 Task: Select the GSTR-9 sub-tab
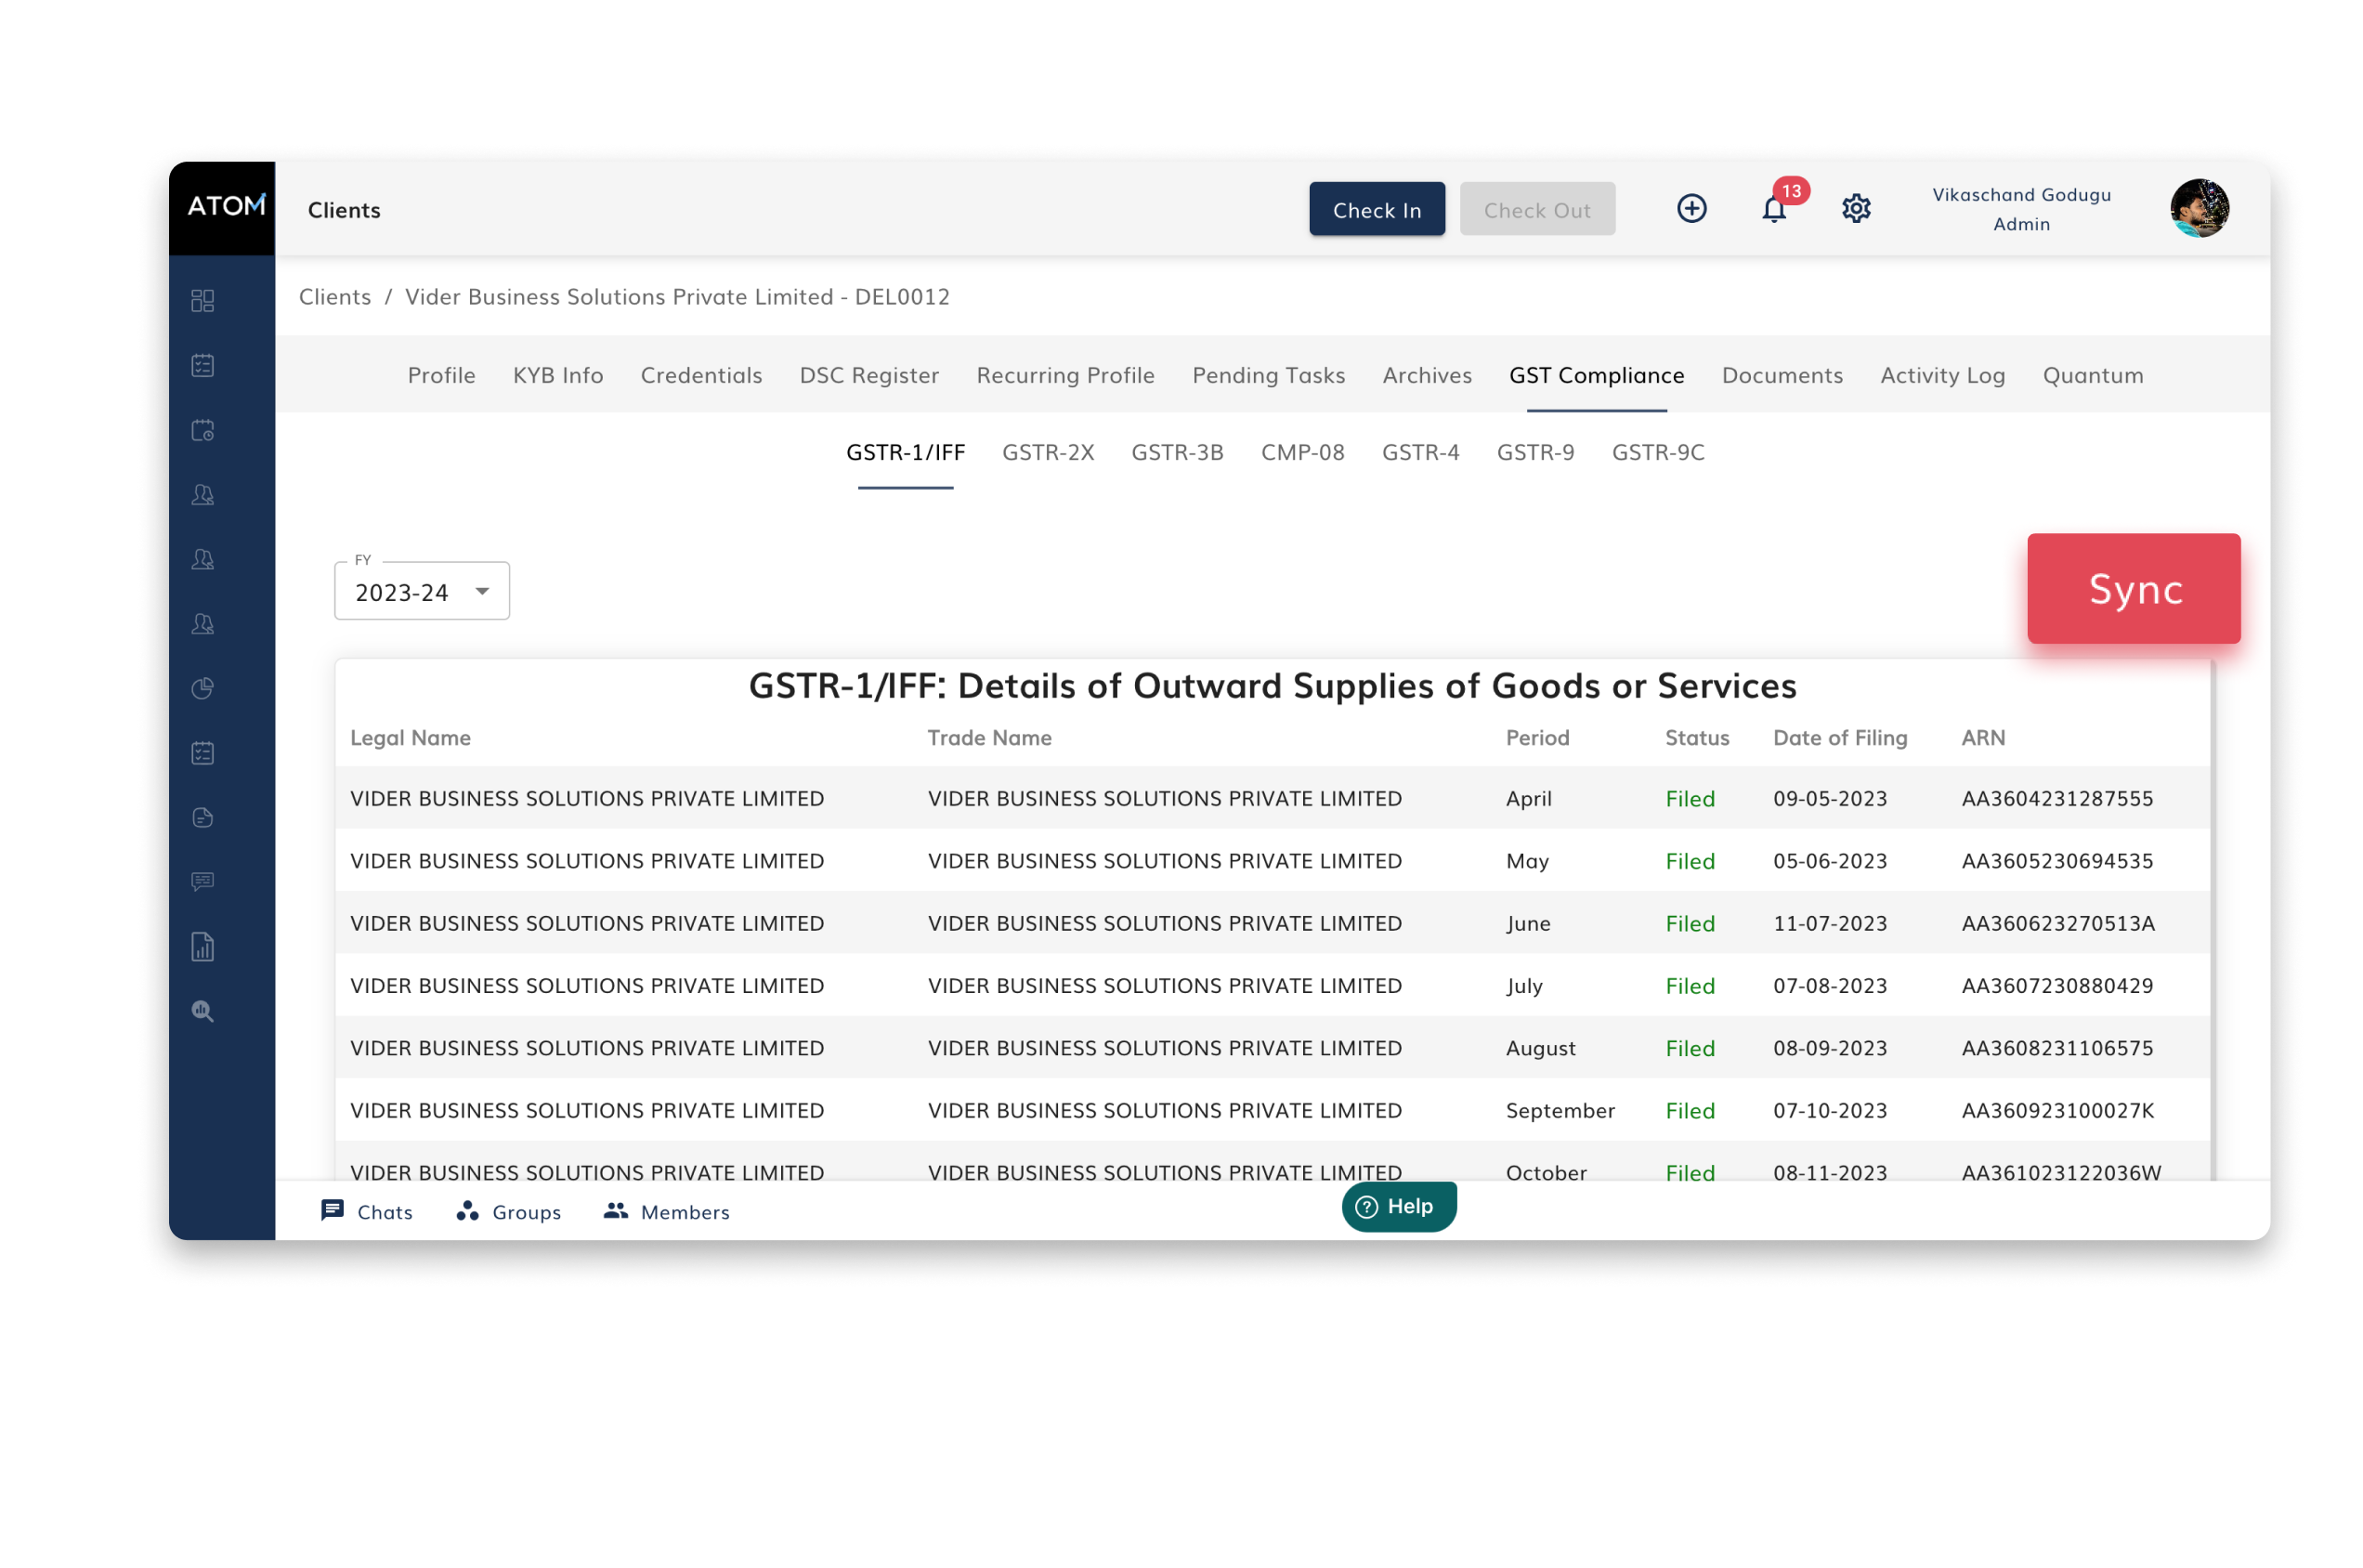pyautogui.click(x=1536, y=453)
